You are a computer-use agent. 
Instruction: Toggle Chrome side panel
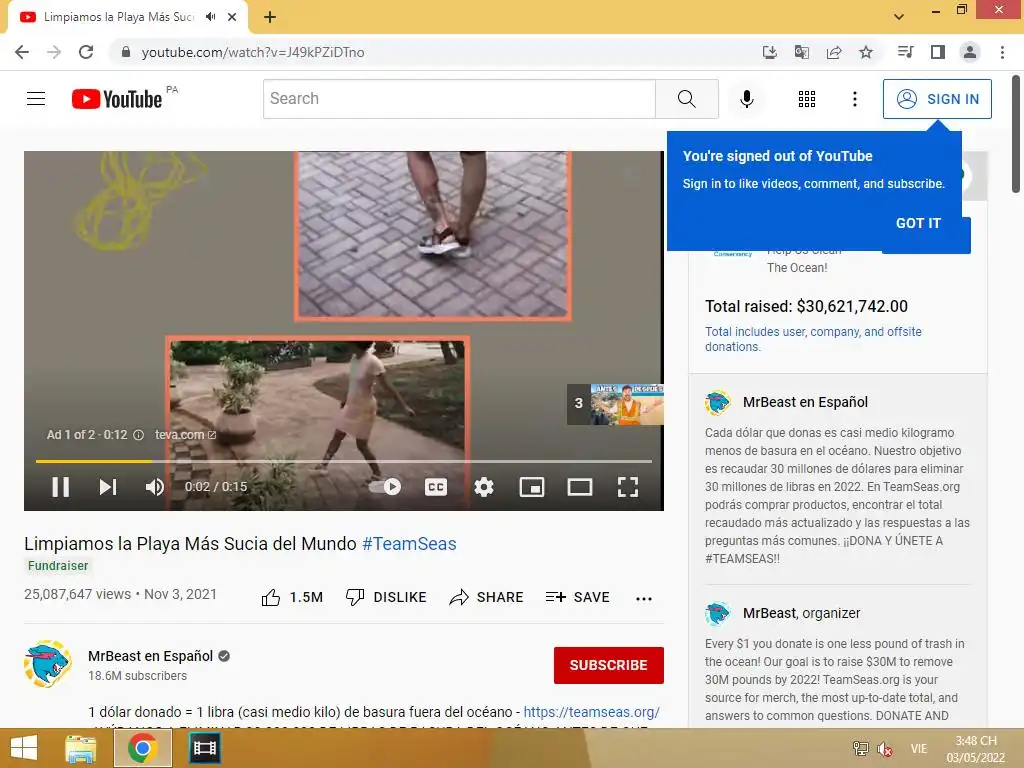pyautogui.click(x=938, y=52)
